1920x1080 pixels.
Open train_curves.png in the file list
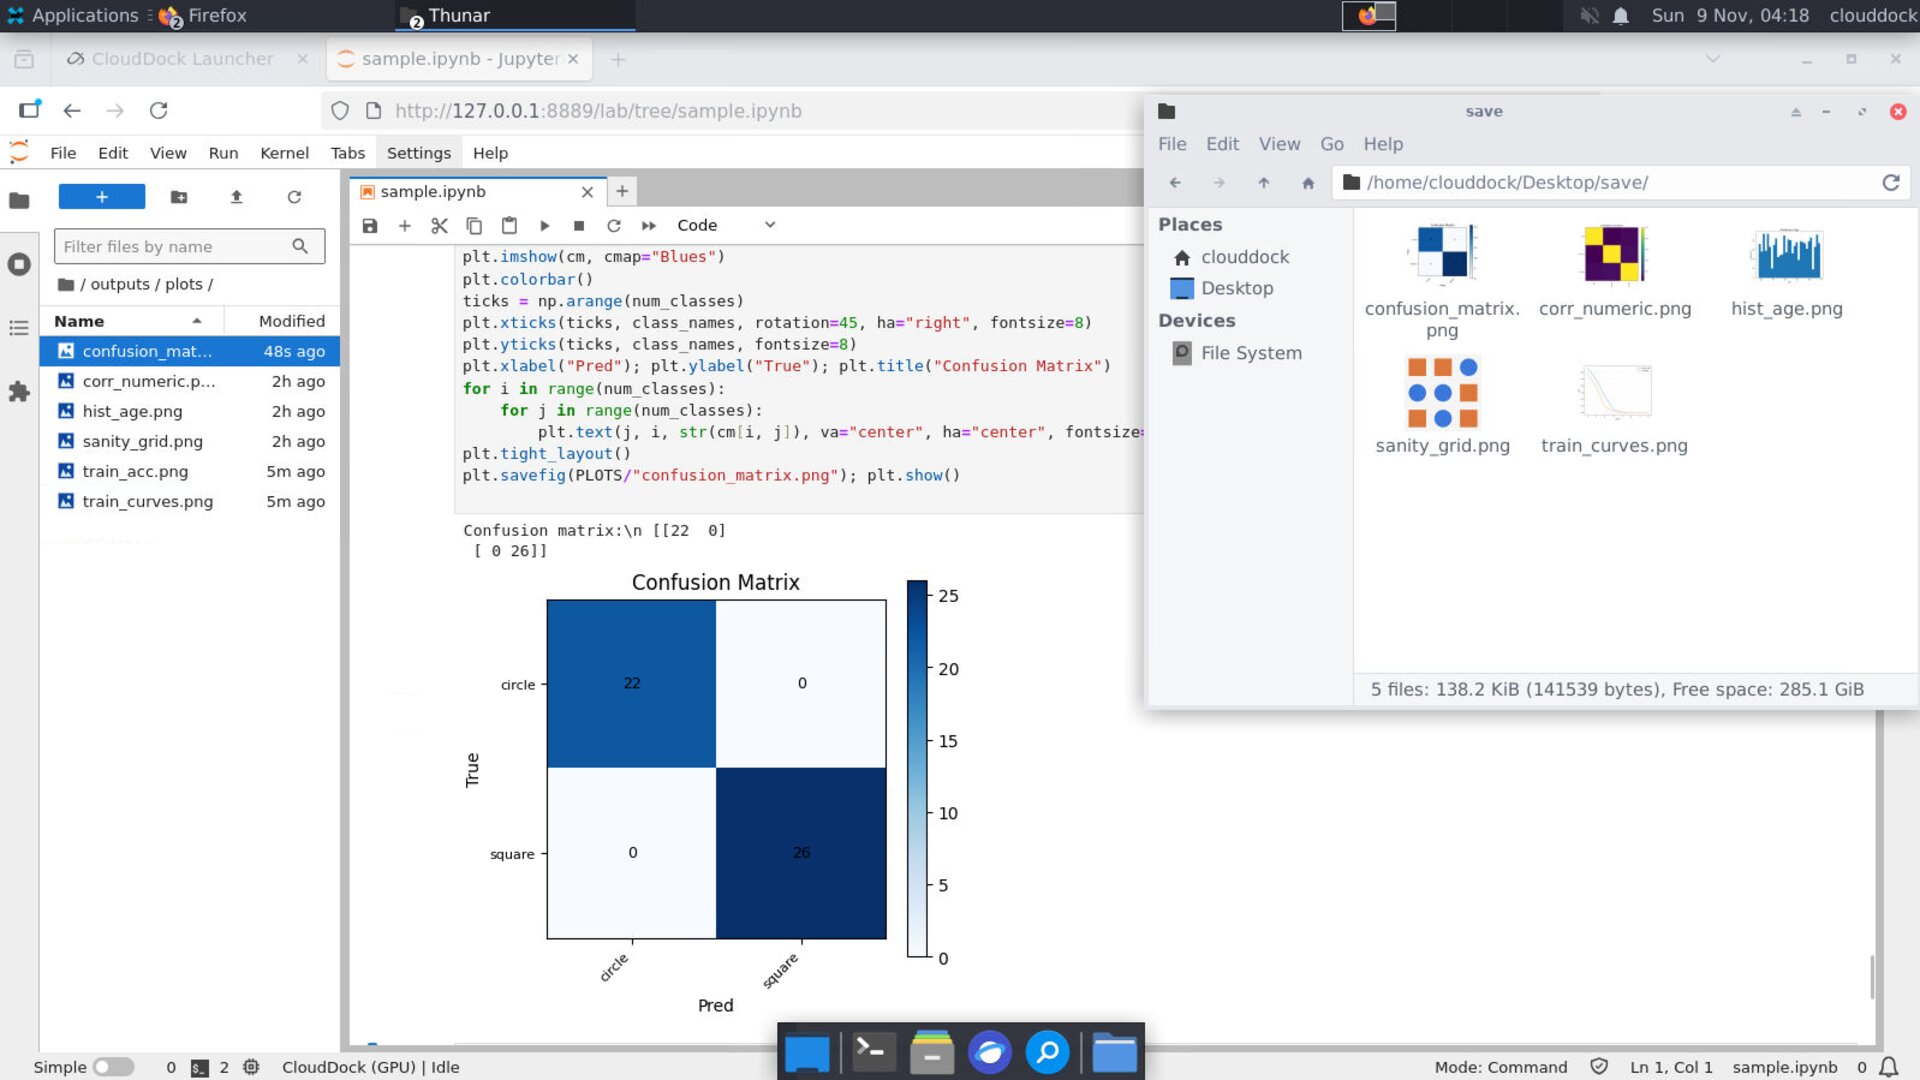tap(148, 501)
